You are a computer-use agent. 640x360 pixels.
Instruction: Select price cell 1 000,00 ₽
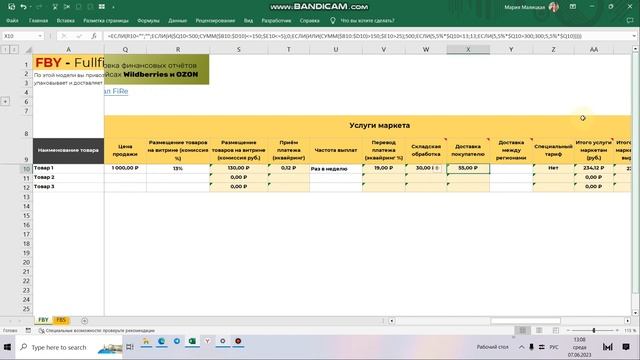125,168
